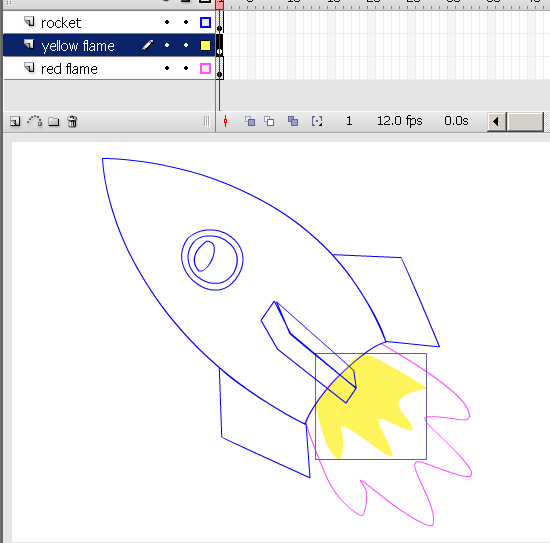Enable Onion Skin mode
This screenshot has height=543, width=550.
(250, 121)
